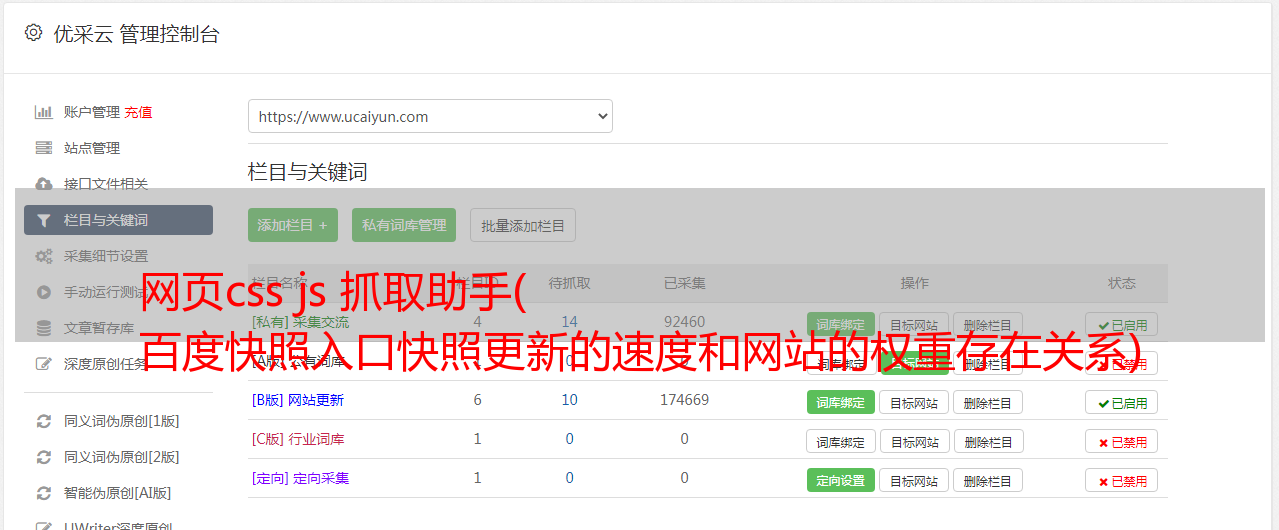Open 文章暂存库 in the sidebar
Image resolution: width=1279 pixels, height=530 pixels.
click(x=99, y=328)
